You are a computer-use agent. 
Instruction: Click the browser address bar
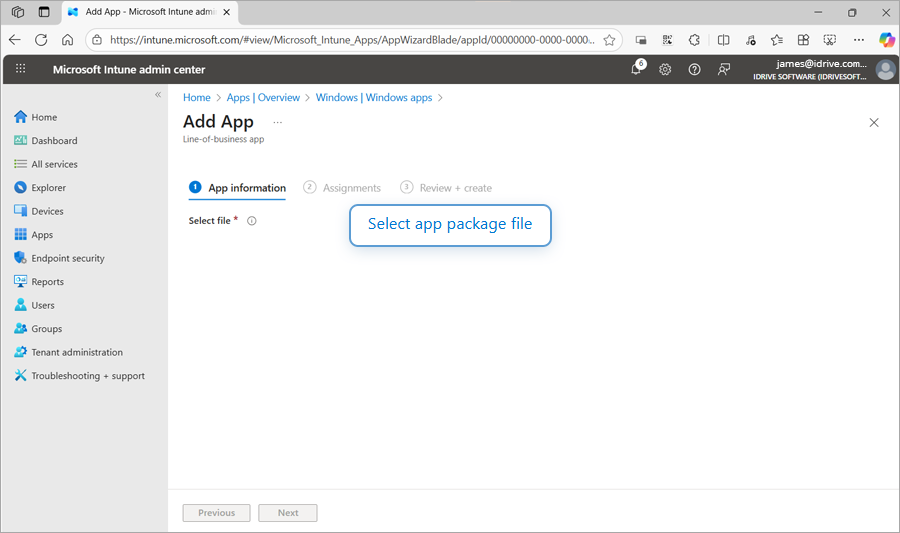point(350,40)
